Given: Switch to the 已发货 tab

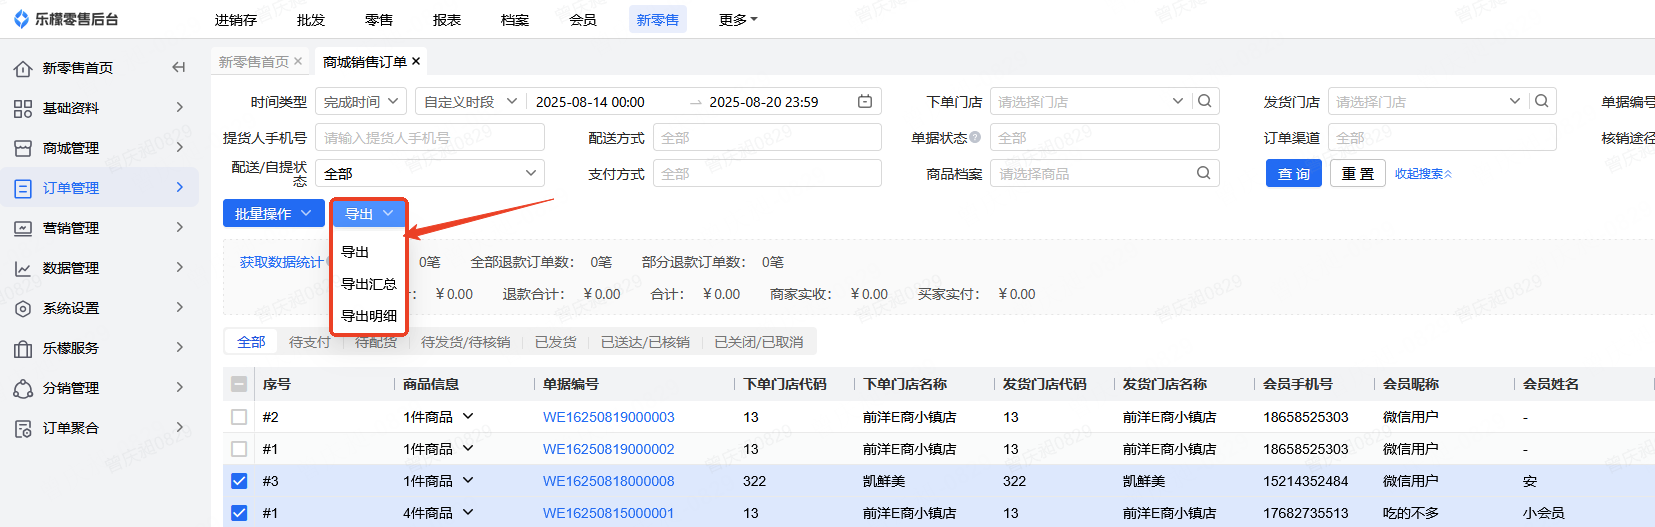Looking at the screenshot, I should coord(556,342).
